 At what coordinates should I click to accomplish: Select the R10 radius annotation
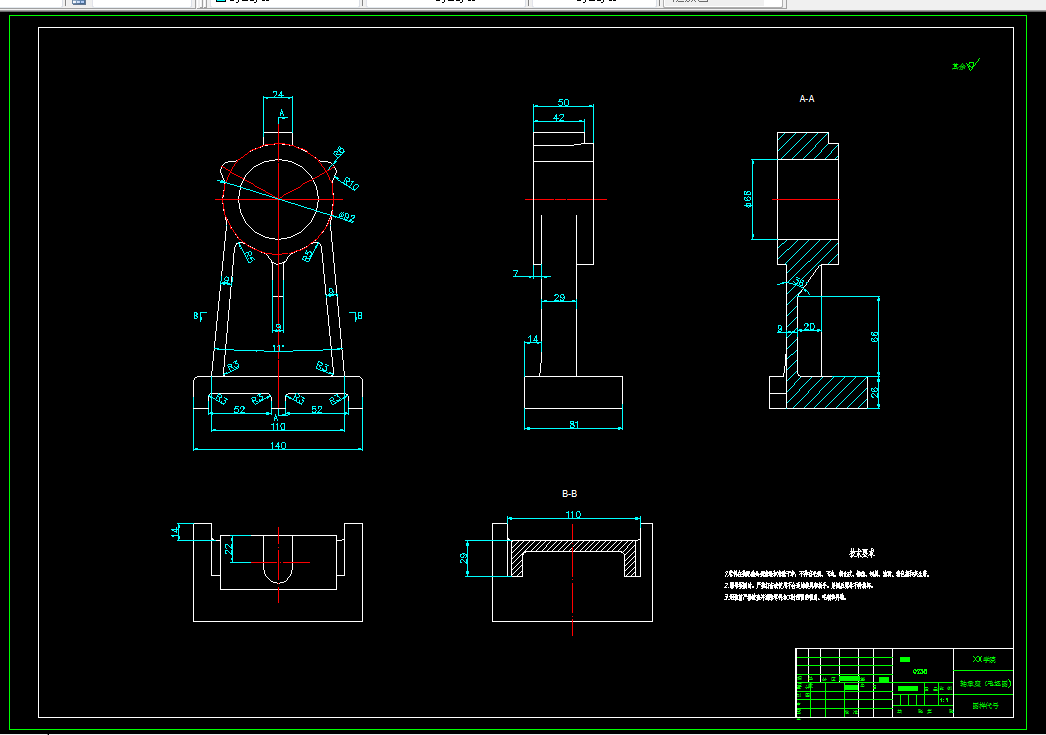click(x=350, y=183)
